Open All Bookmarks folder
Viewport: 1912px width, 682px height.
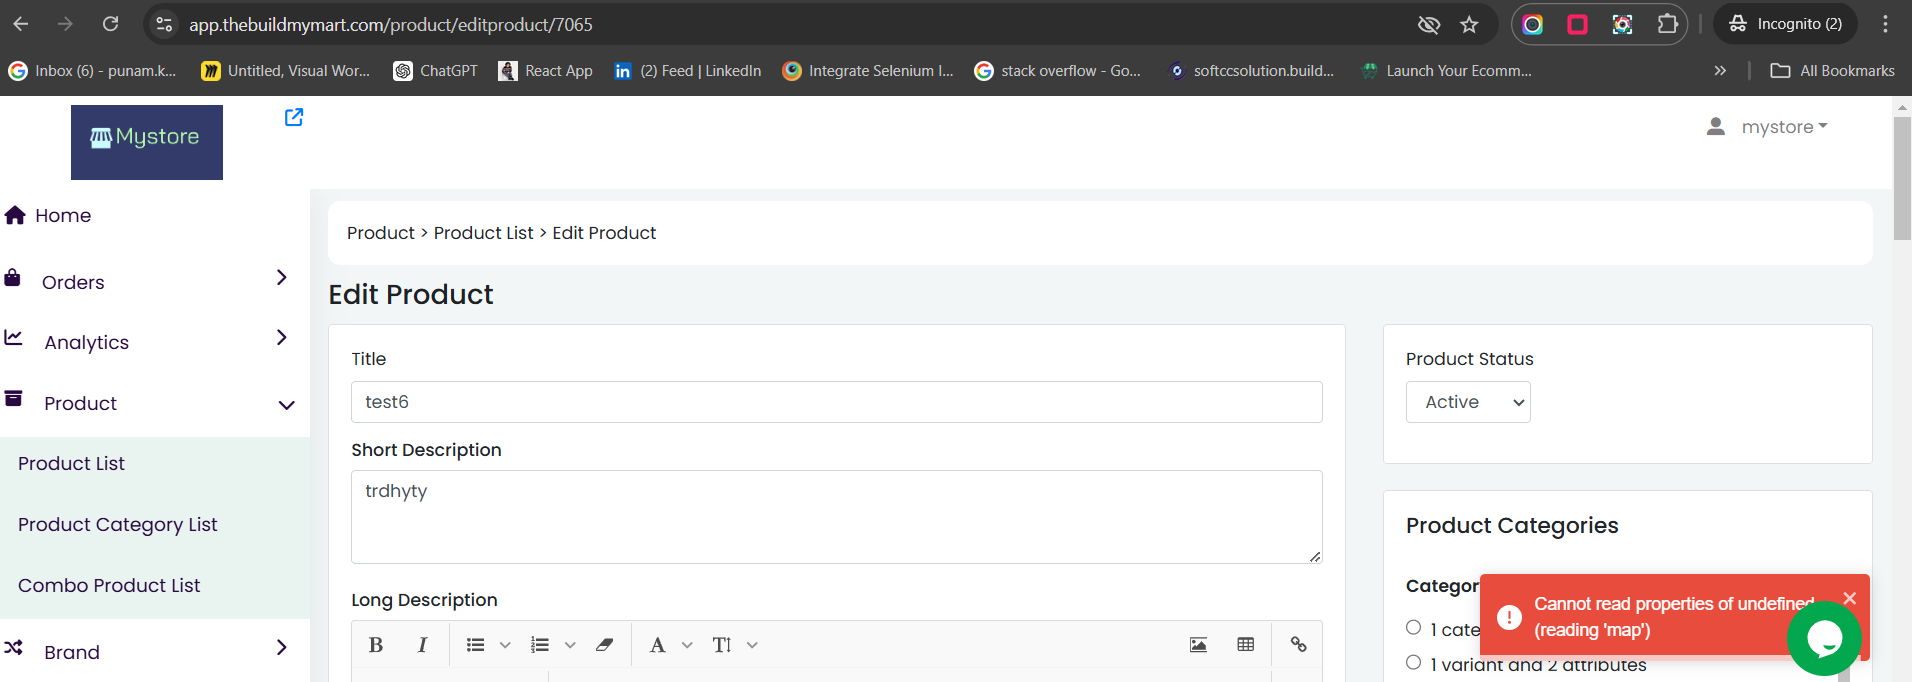(x=1832, y=71)
